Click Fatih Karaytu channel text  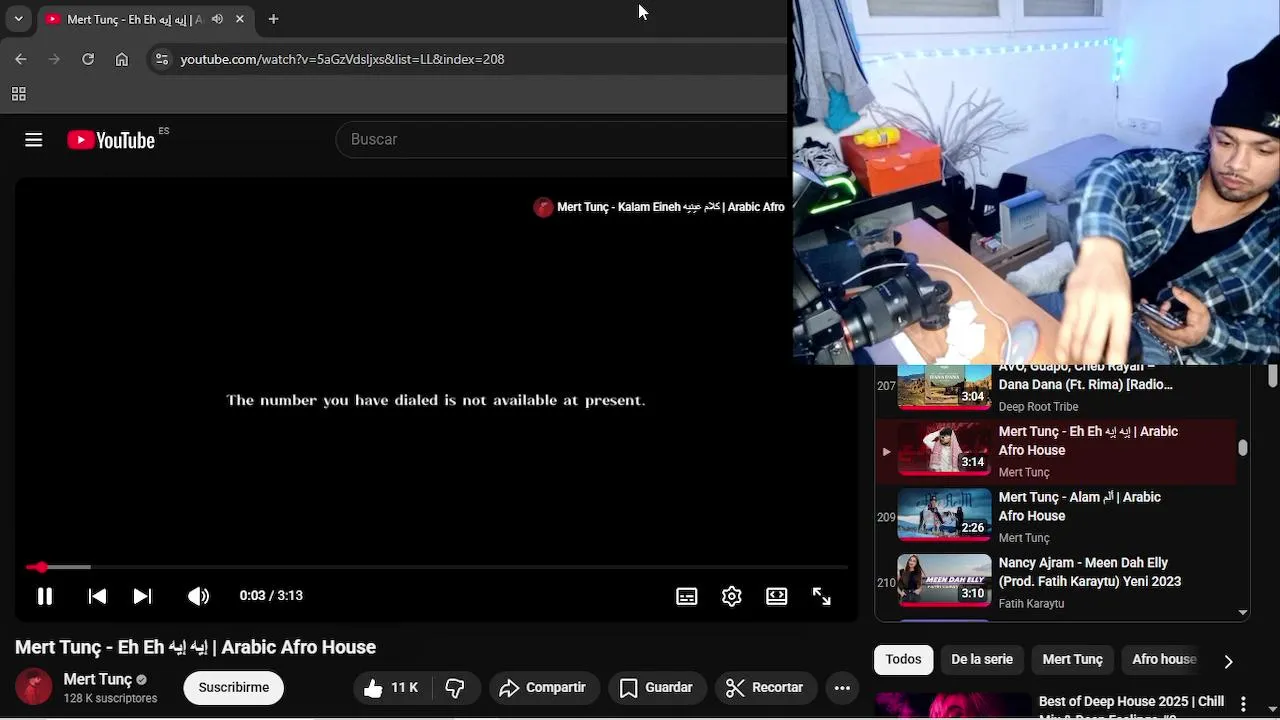[x=1031, y=604]
